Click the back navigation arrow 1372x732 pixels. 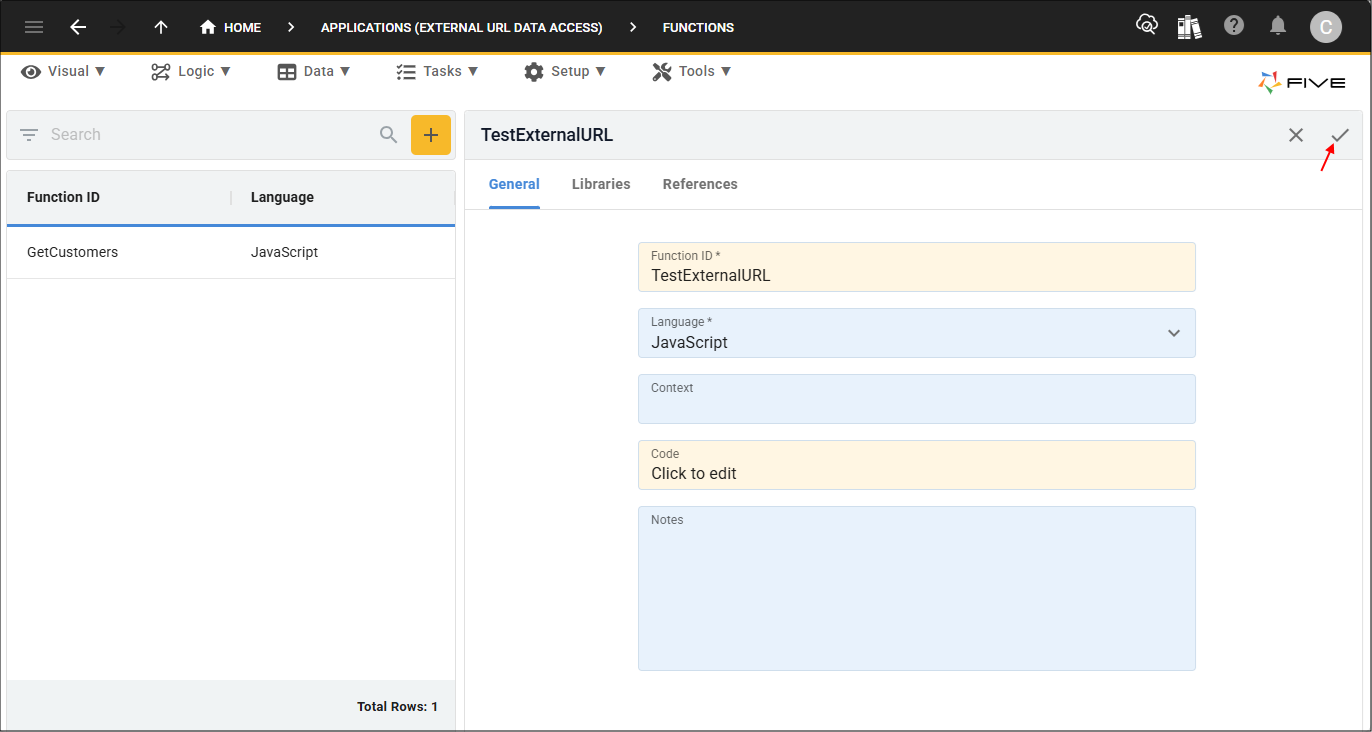(x=78, y=27)
